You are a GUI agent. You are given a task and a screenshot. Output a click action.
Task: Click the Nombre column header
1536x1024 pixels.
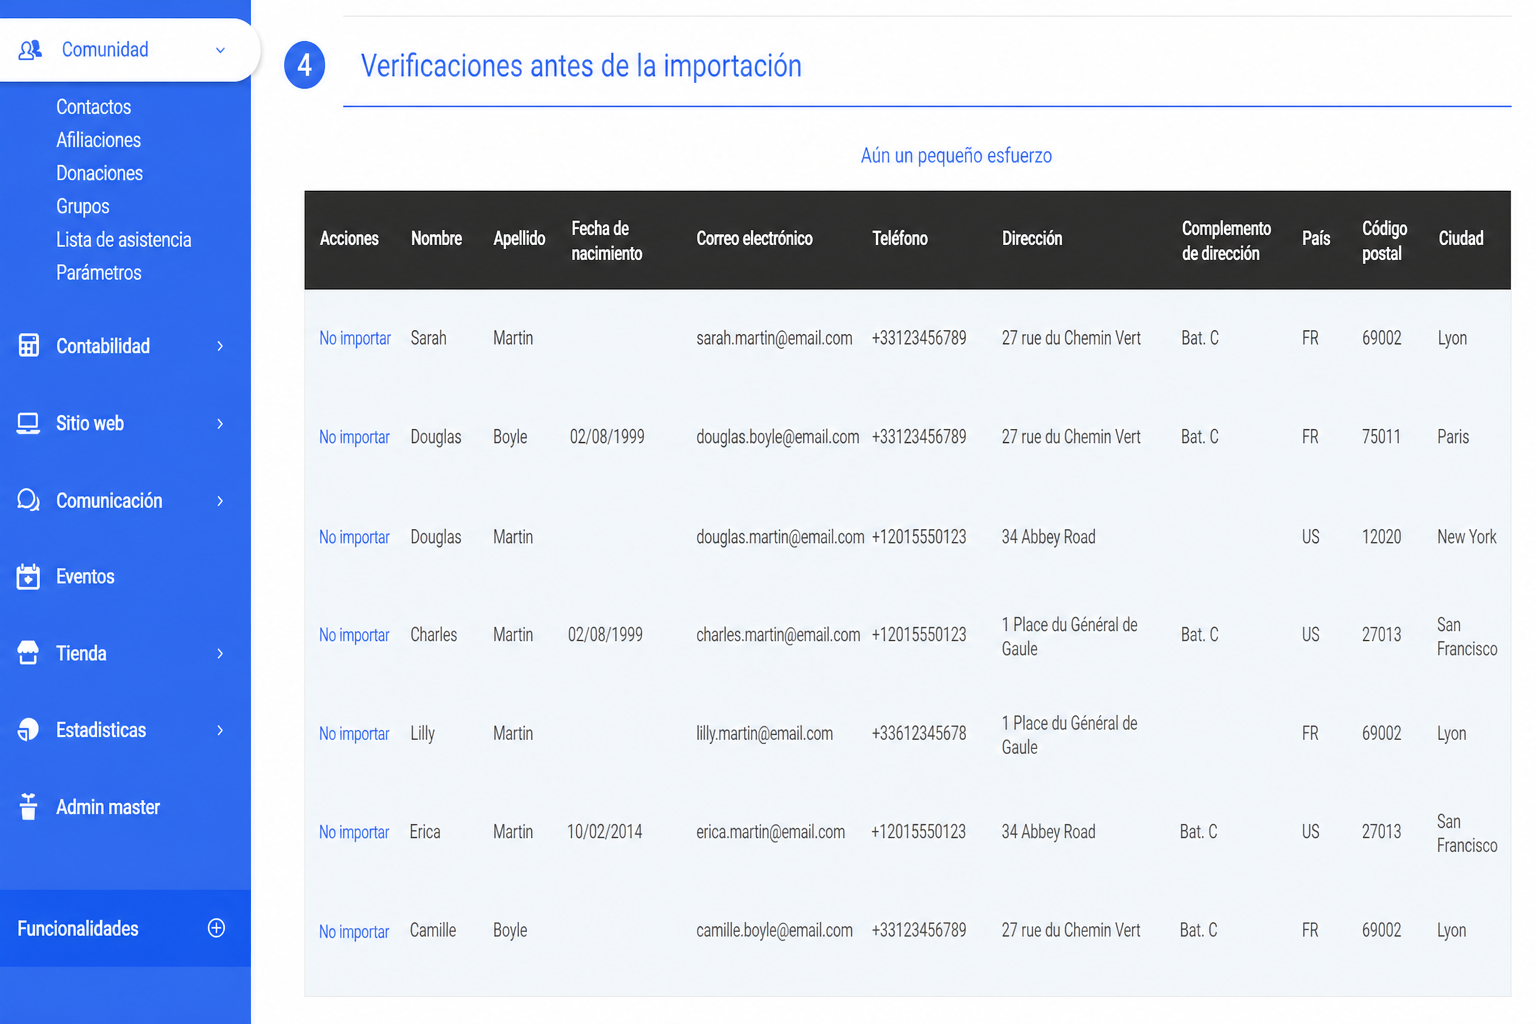[x=436, y=239]
